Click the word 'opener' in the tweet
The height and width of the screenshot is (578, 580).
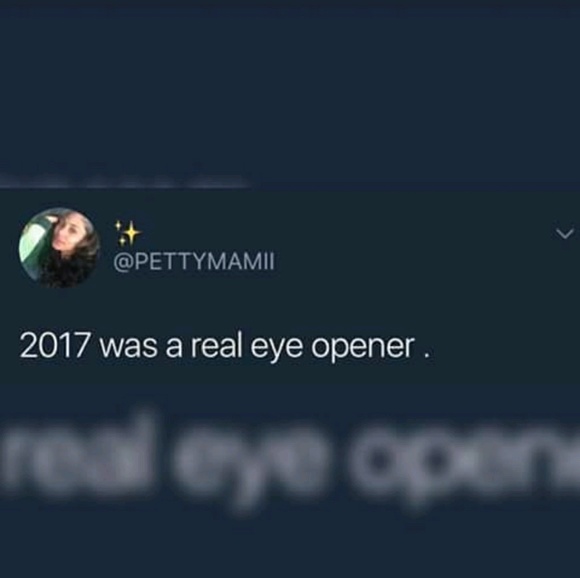pos(363,349)
